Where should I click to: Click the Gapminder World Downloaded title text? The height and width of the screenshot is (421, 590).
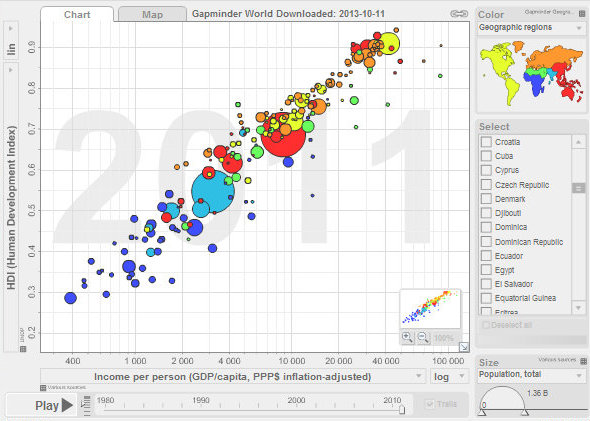tap(288, 14)
